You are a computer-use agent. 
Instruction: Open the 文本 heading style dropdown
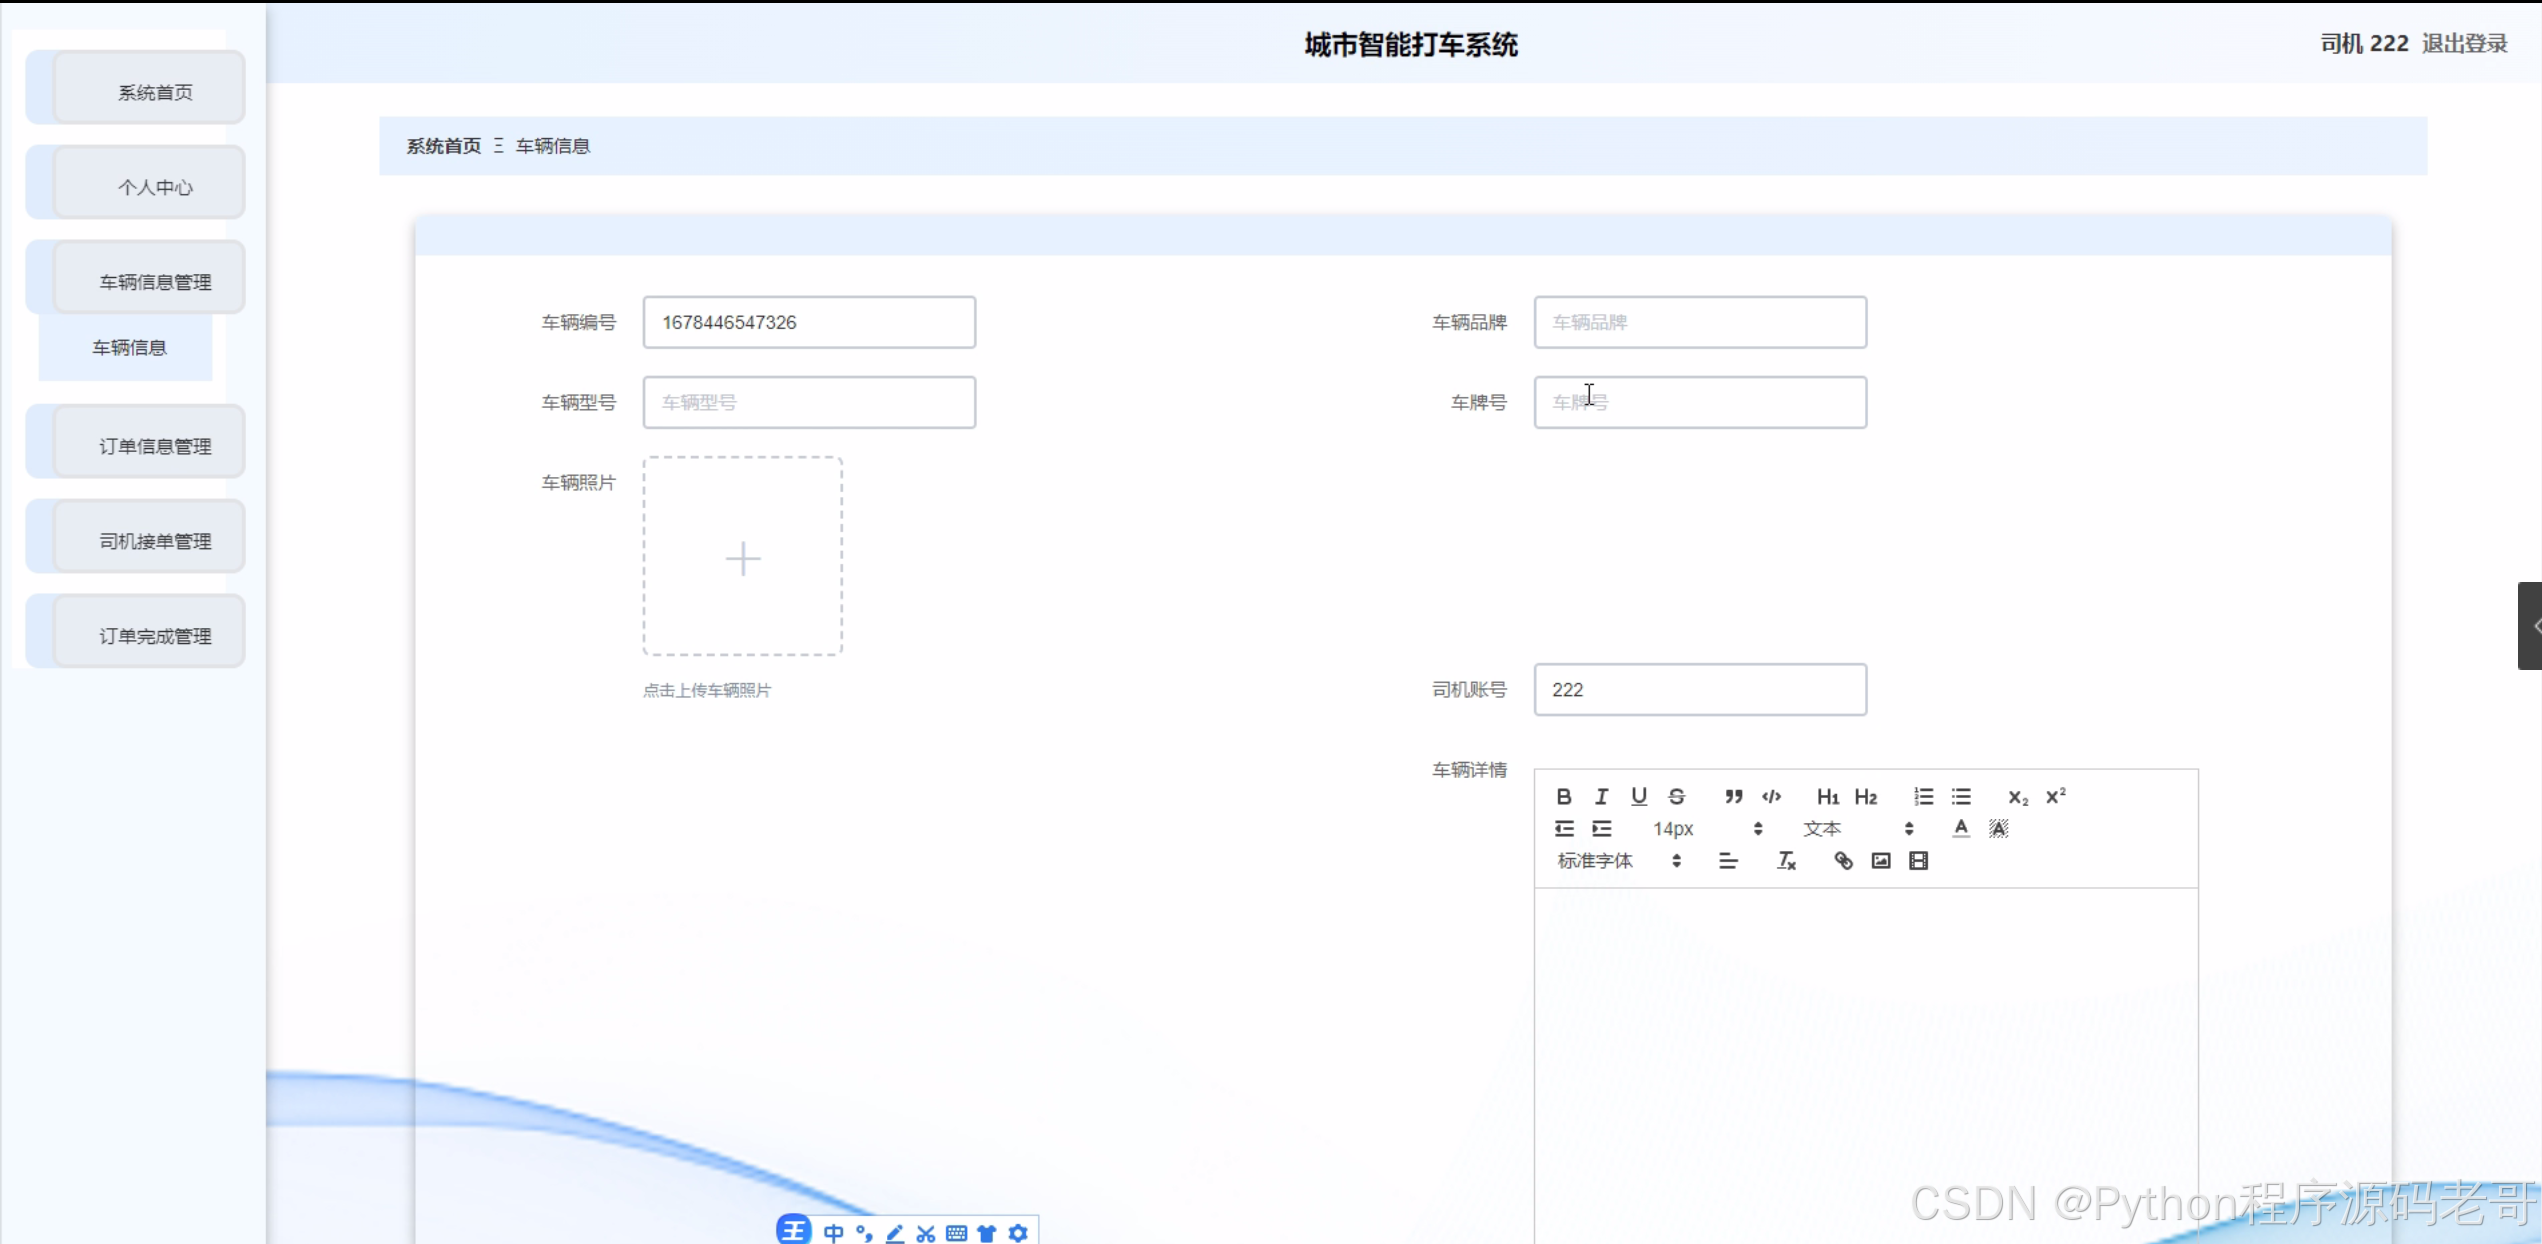[x=1857, y=829]
